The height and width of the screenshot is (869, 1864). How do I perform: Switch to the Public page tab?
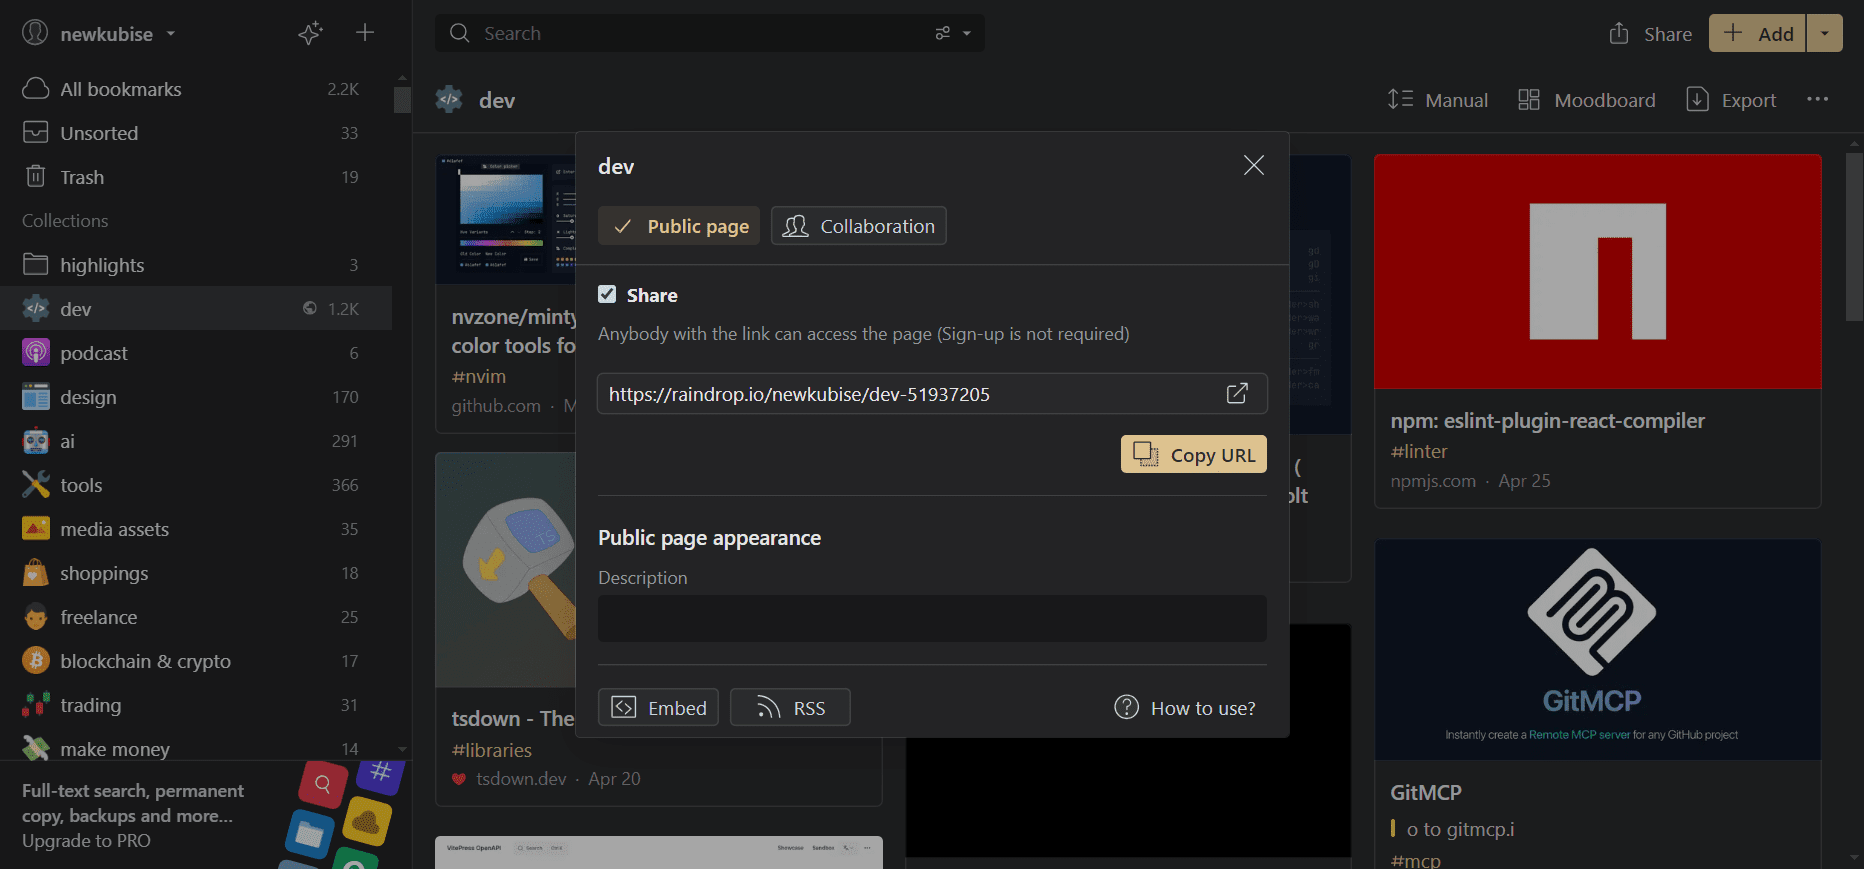click(x=679, y=226)
